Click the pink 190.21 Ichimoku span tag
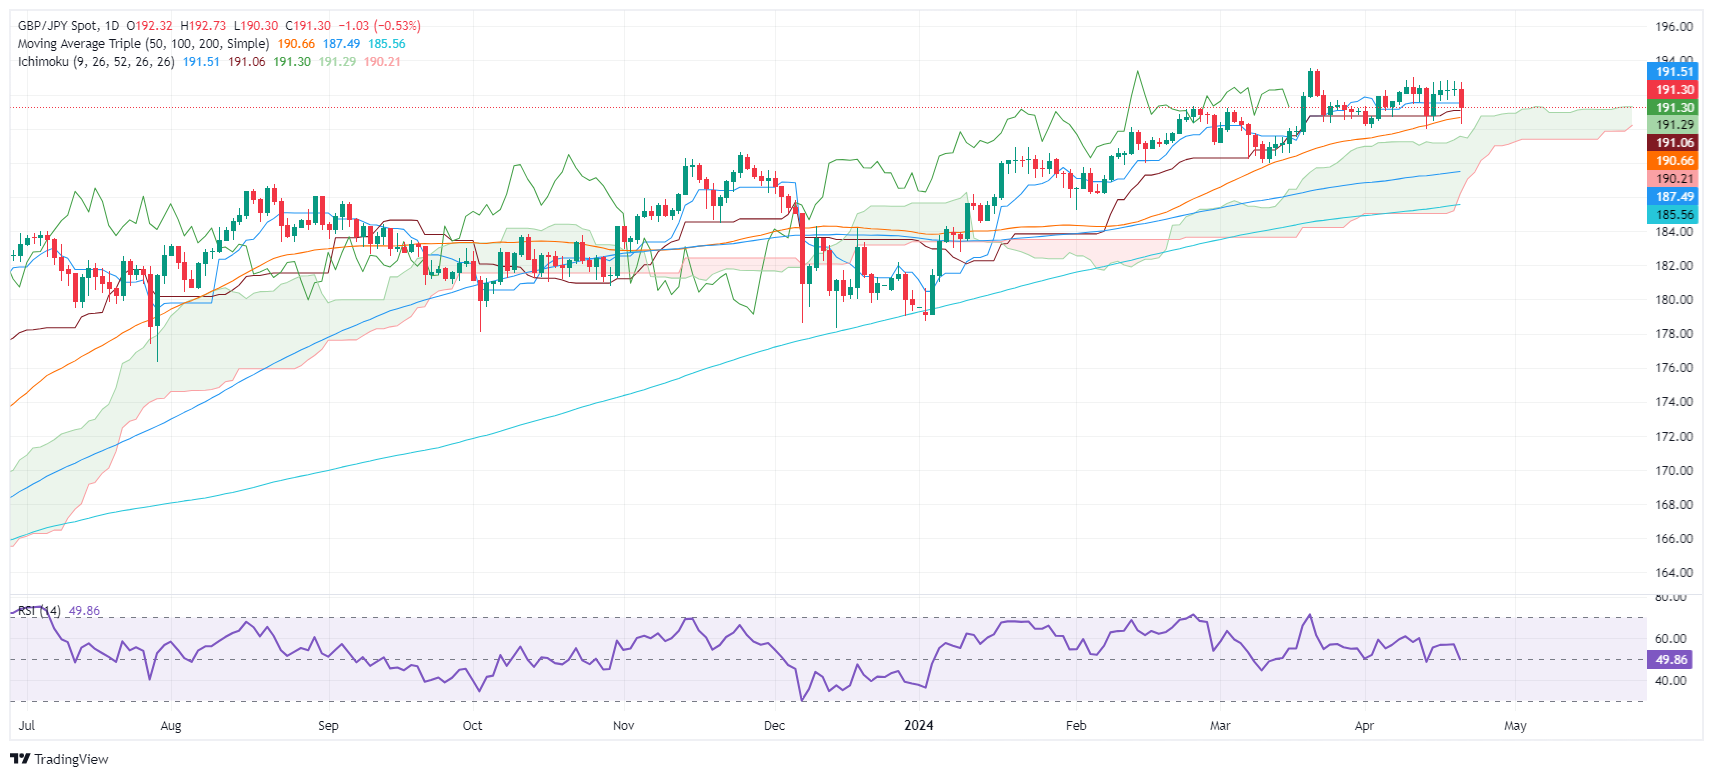 coord(1672,179)
